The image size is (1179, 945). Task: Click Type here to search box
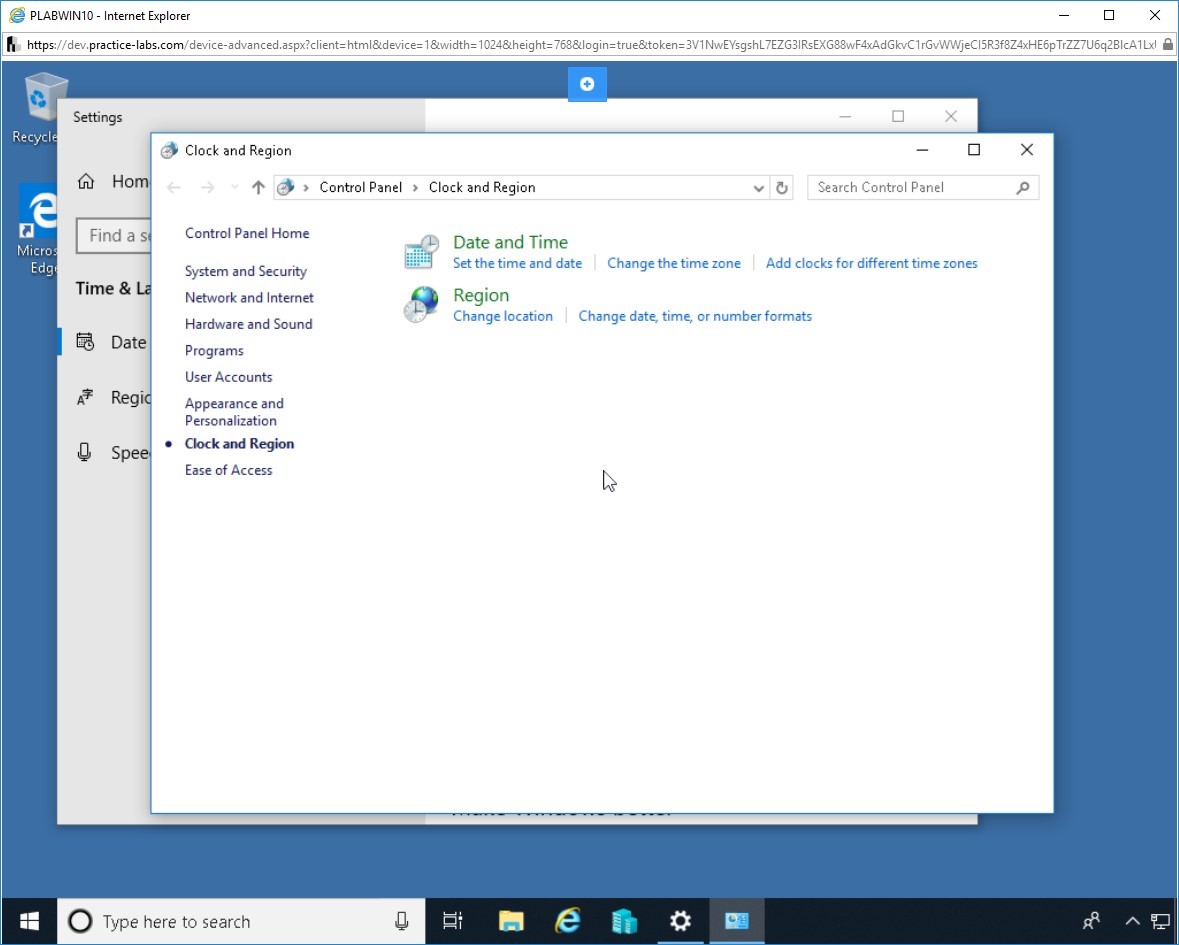(x=241, y=921)
